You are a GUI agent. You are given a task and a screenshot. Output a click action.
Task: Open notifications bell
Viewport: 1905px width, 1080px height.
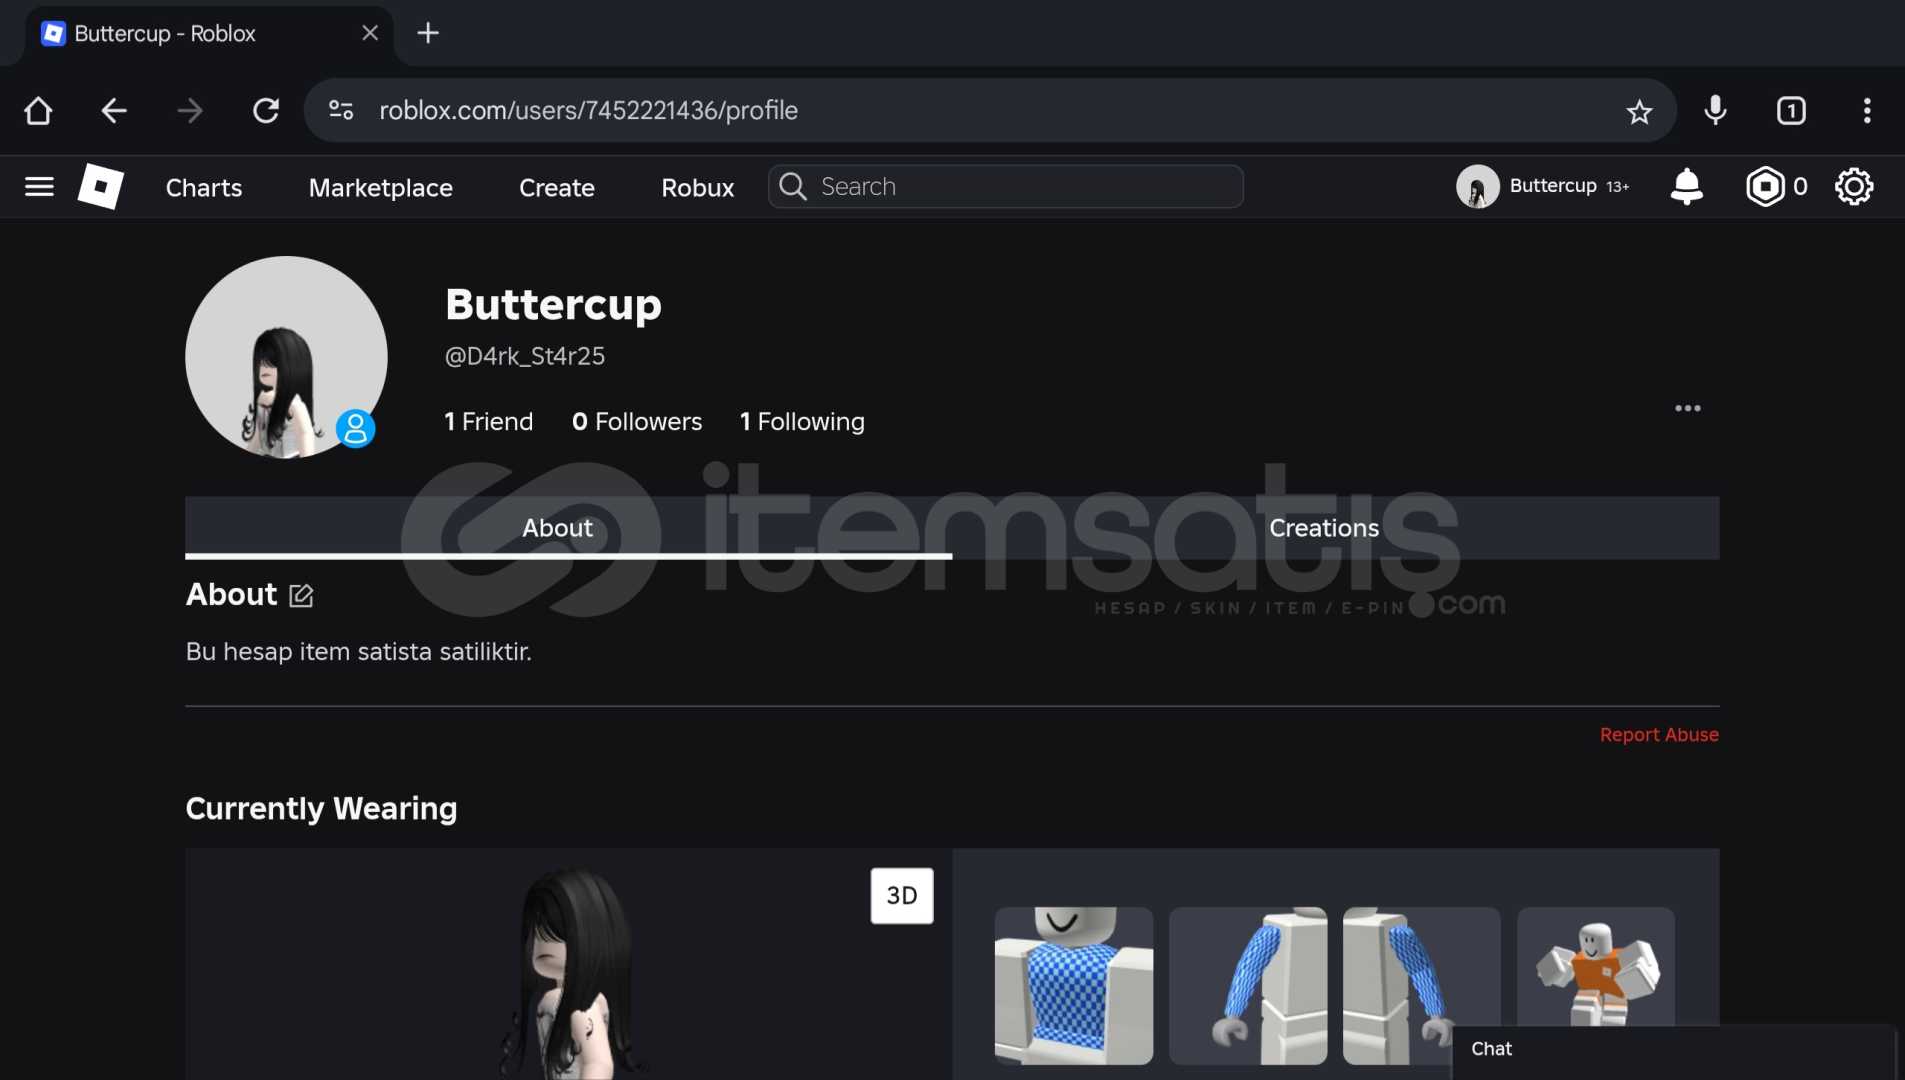click(1687, 187)
